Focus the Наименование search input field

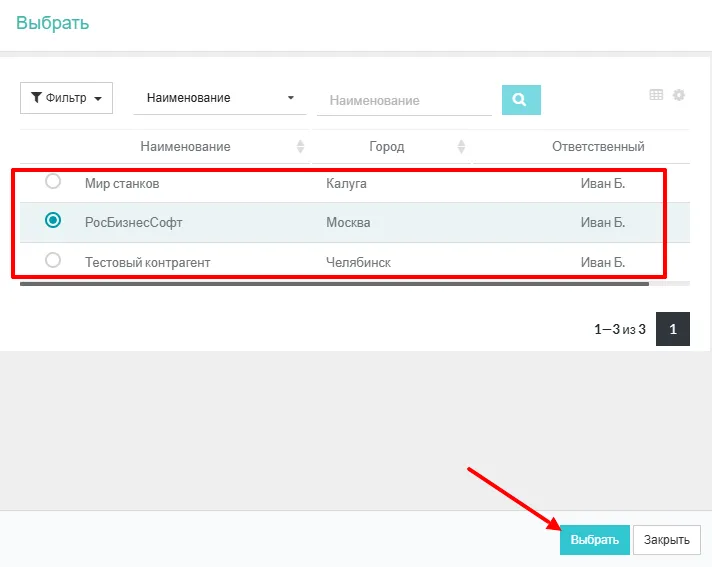pos(404,101)
